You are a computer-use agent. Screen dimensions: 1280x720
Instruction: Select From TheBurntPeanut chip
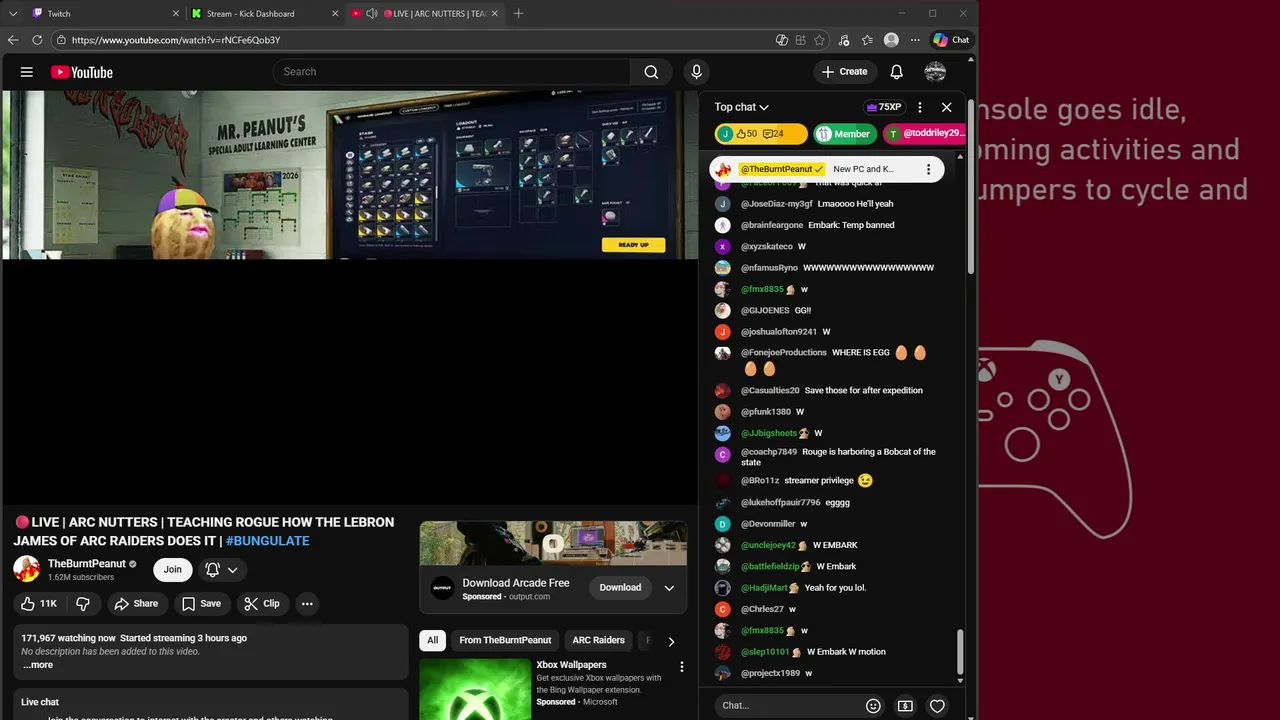[x=505, y=641]
